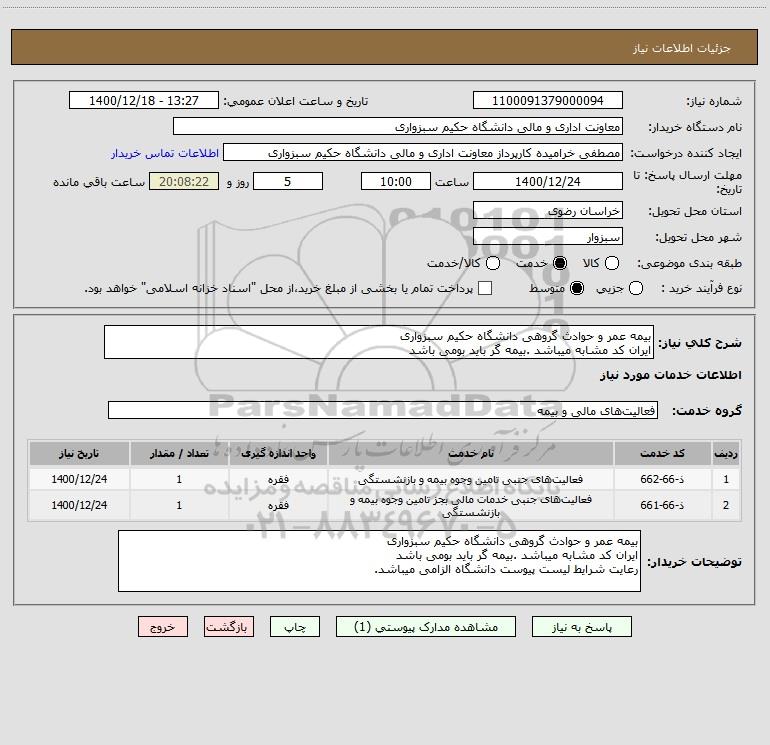Click the نام خدمت column header
This screenshot has width=770, height=745.
click(x=470, y=453)
